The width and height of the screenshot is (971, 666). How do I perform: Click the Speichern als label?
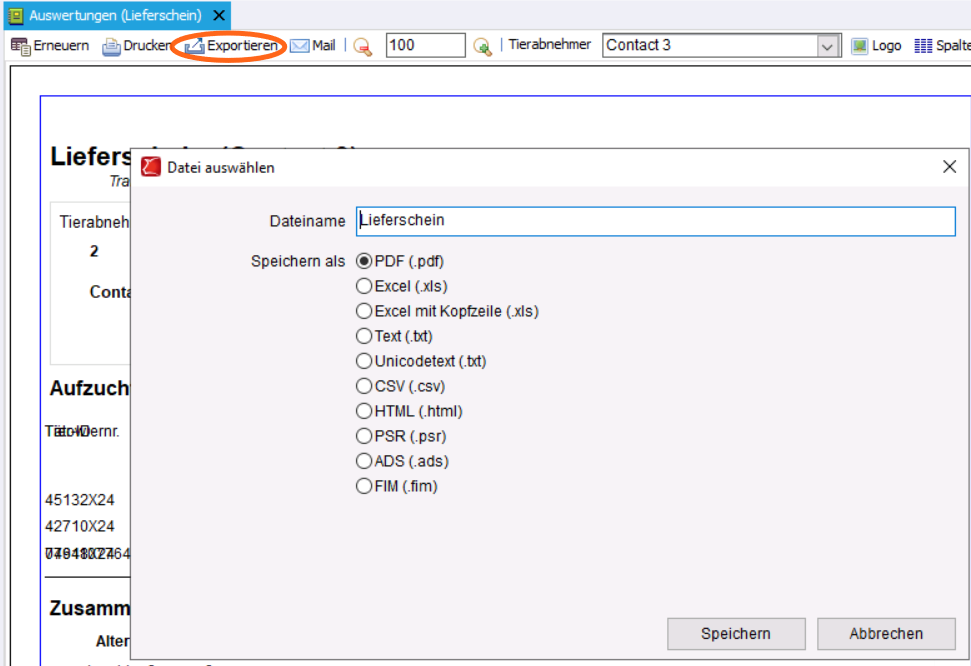click(298, 261)
